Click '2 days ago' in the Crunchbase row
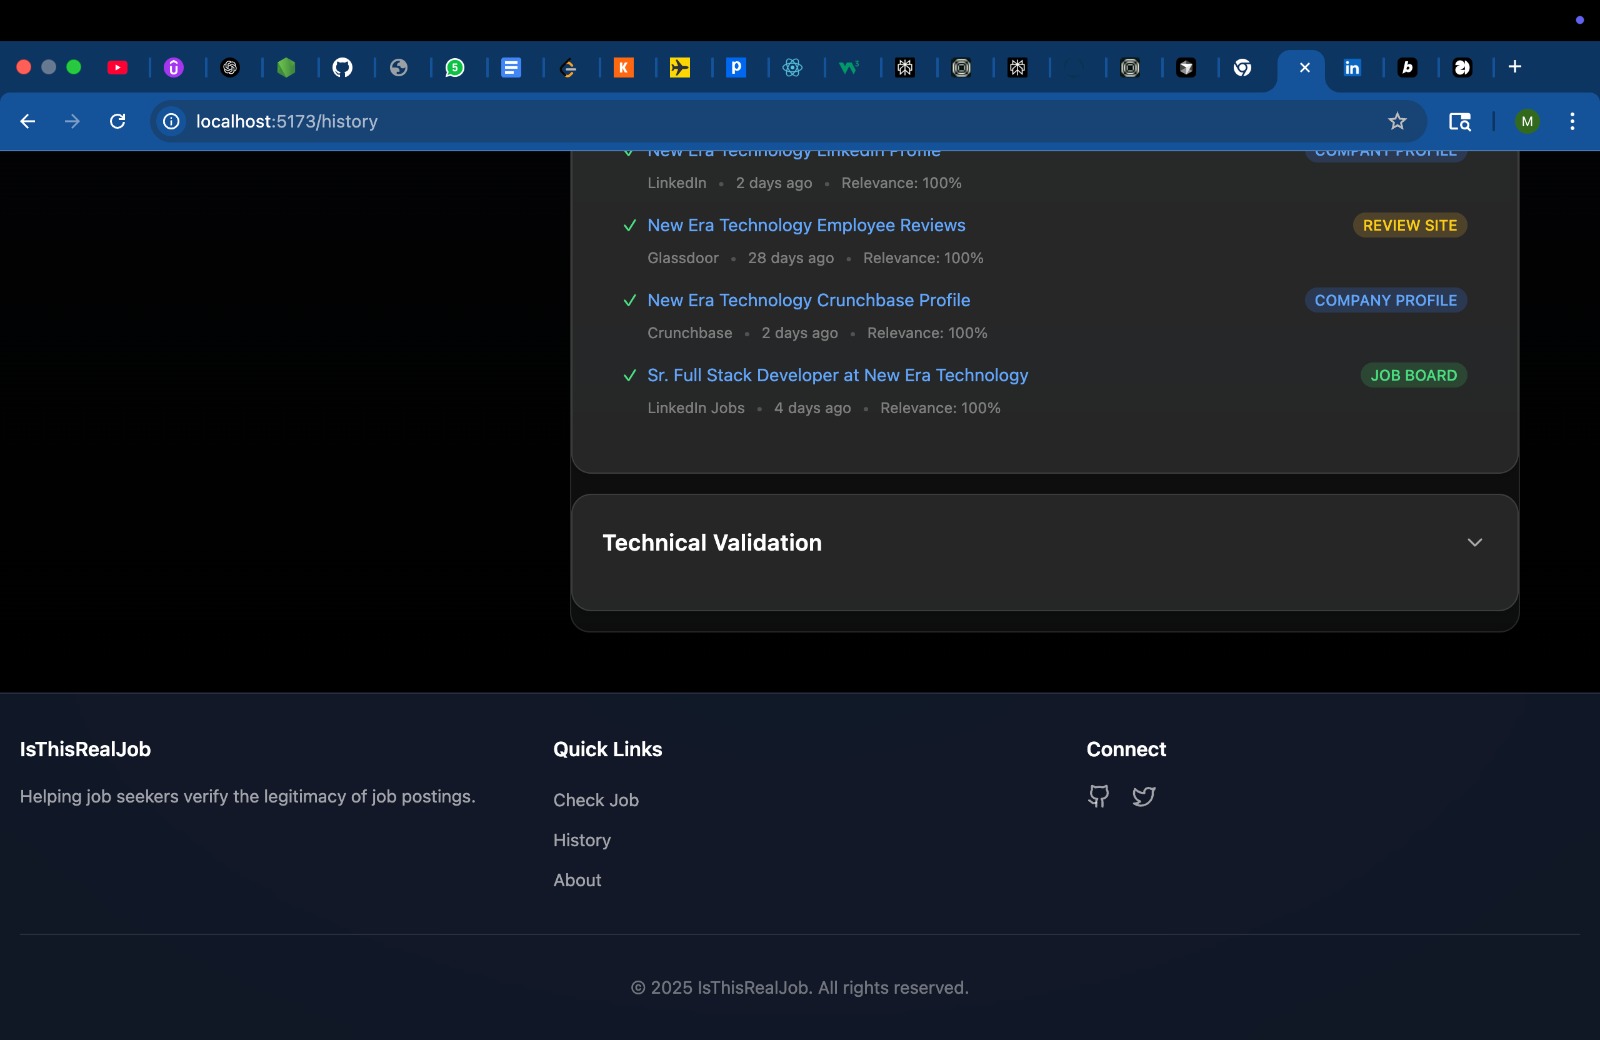Screen dimensions: 1600x1040 pyautogui.click(x=800, y=333)
